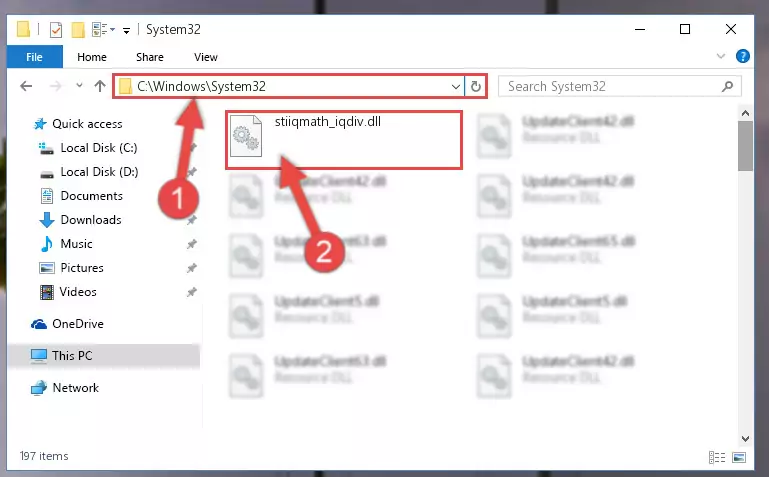Click the New folder quick access icon
The width and height of the screenshot is (769, 477).
tap(78, 30)
